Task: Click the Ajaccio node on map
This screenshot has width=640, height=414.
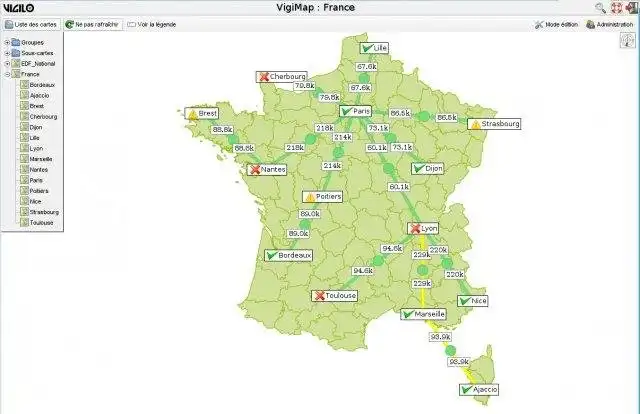Action: click(x=479, y=390)
